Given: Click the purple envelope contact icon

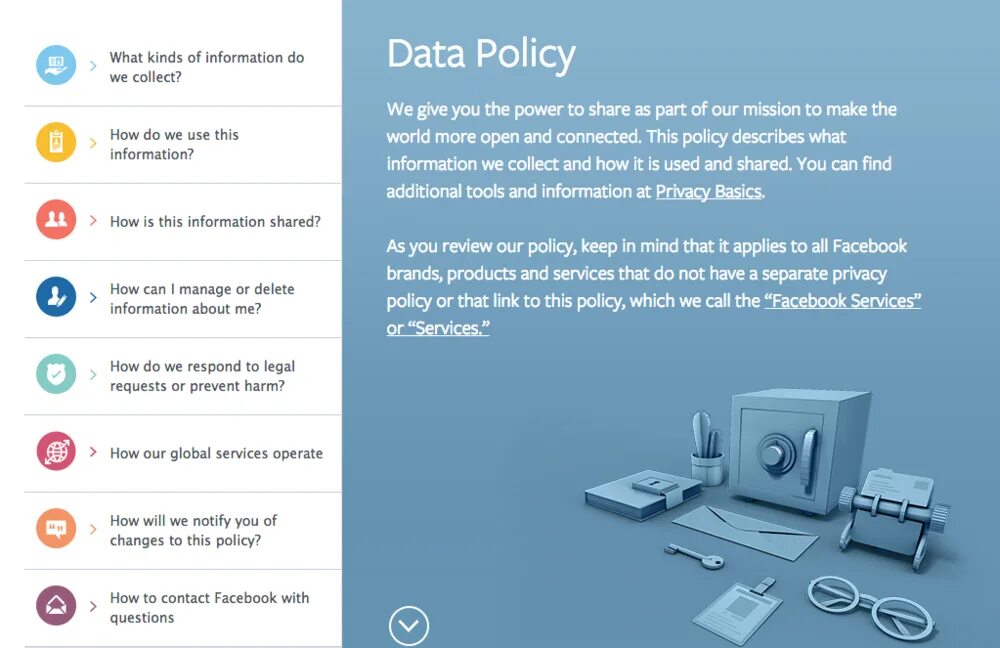Looking at the screenshot, I should pos(56,606).
